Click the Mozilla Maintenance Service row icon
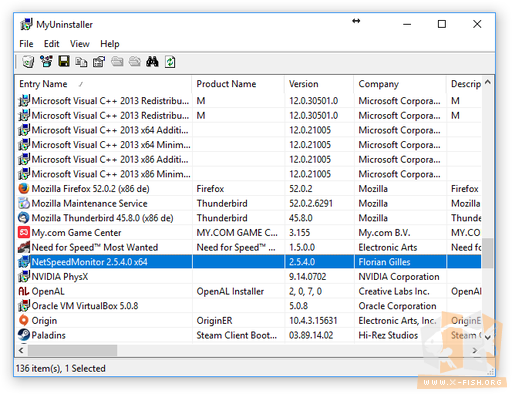The image size is (512, 394). pyautogui.click(x=24, y=203)
